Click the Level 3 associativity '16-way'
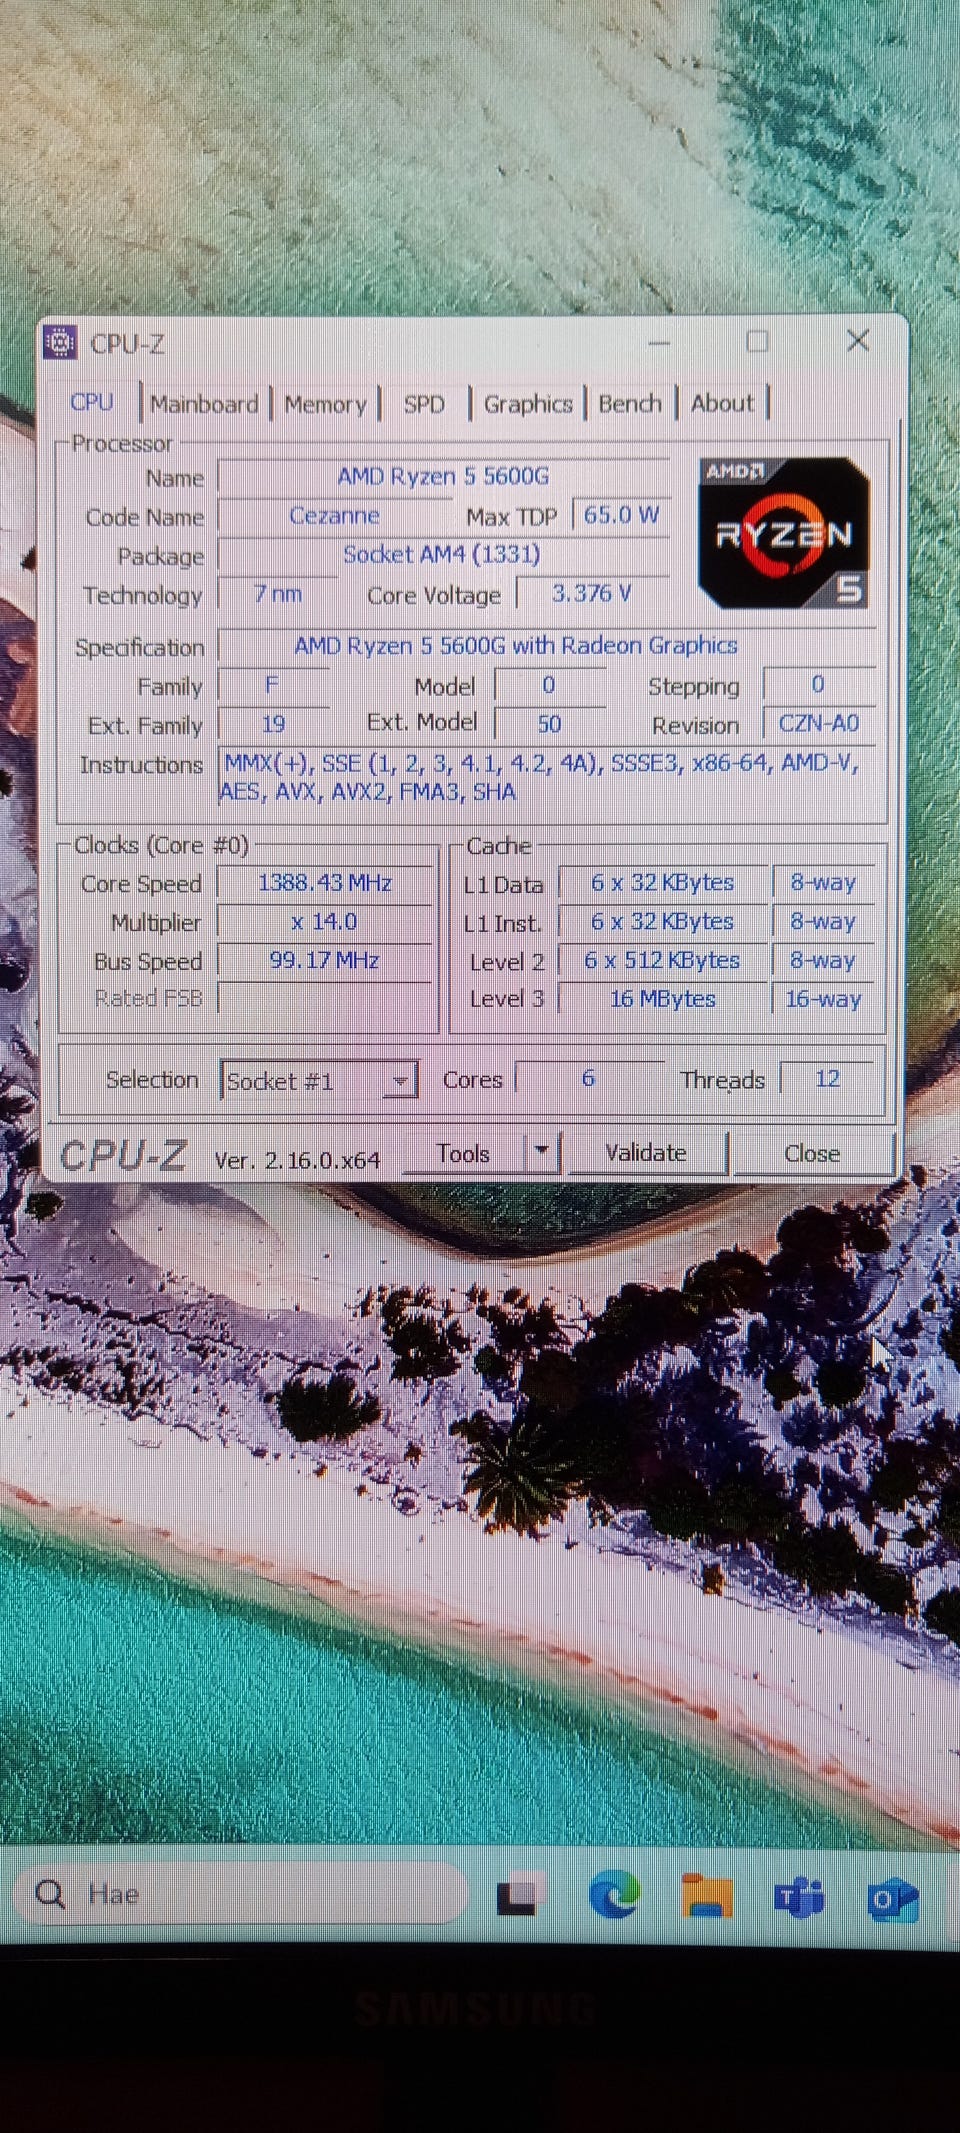This screenshot has height=2133, width=960. [823, 999]
